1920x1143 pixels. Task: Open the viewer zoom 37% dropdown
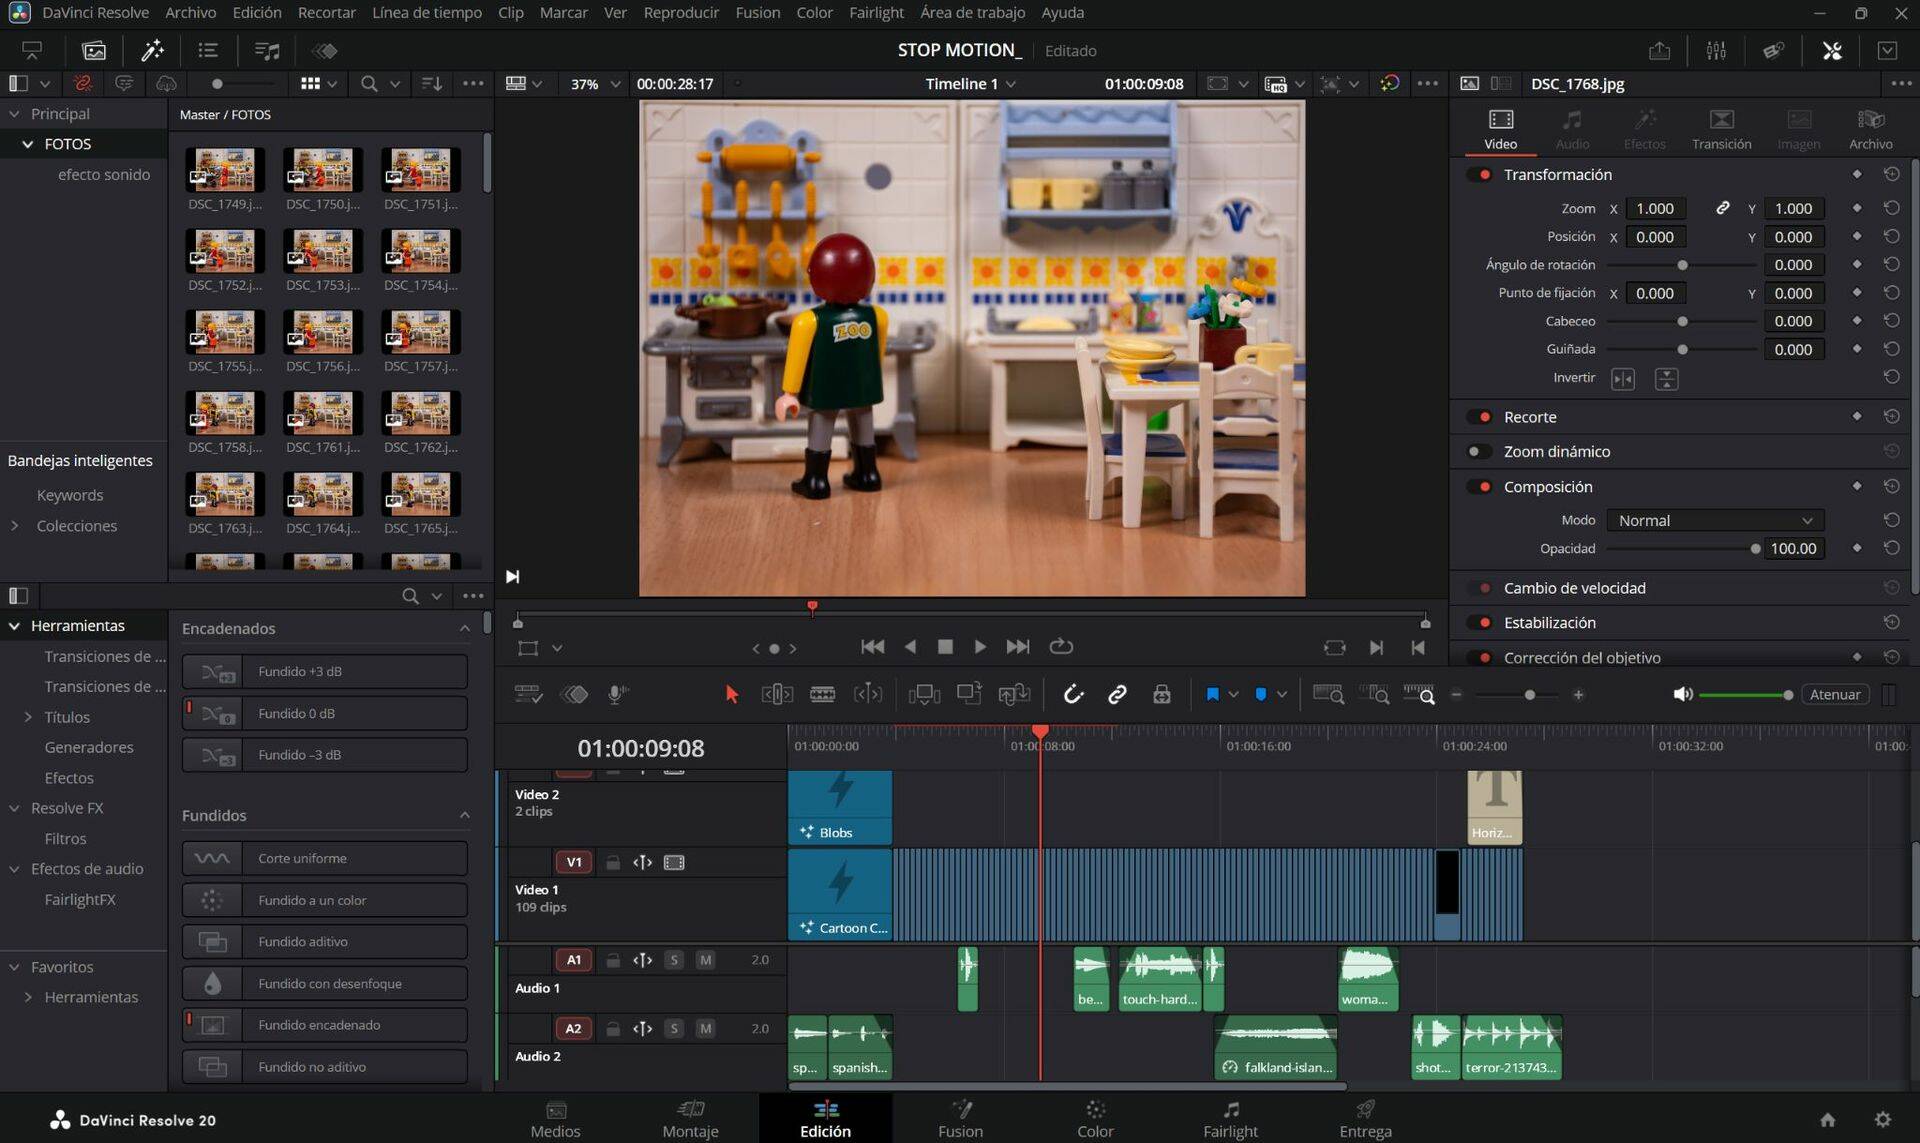point(595,84)
